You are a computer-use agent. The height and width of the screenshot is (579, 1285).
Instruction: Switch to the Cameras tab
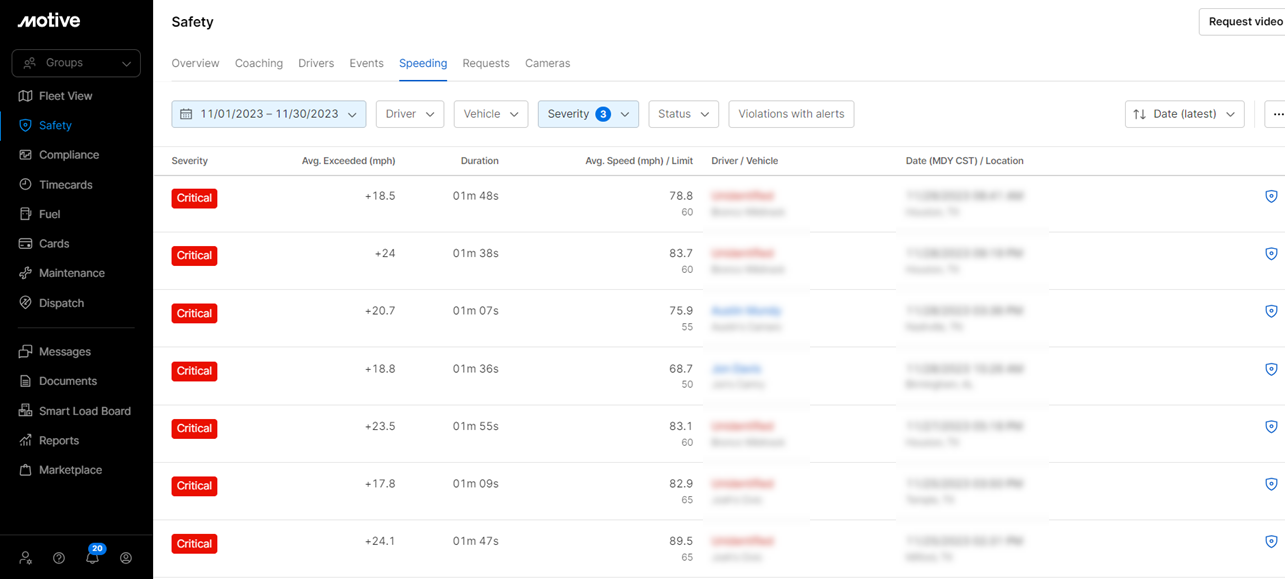(x=547, y=63)
